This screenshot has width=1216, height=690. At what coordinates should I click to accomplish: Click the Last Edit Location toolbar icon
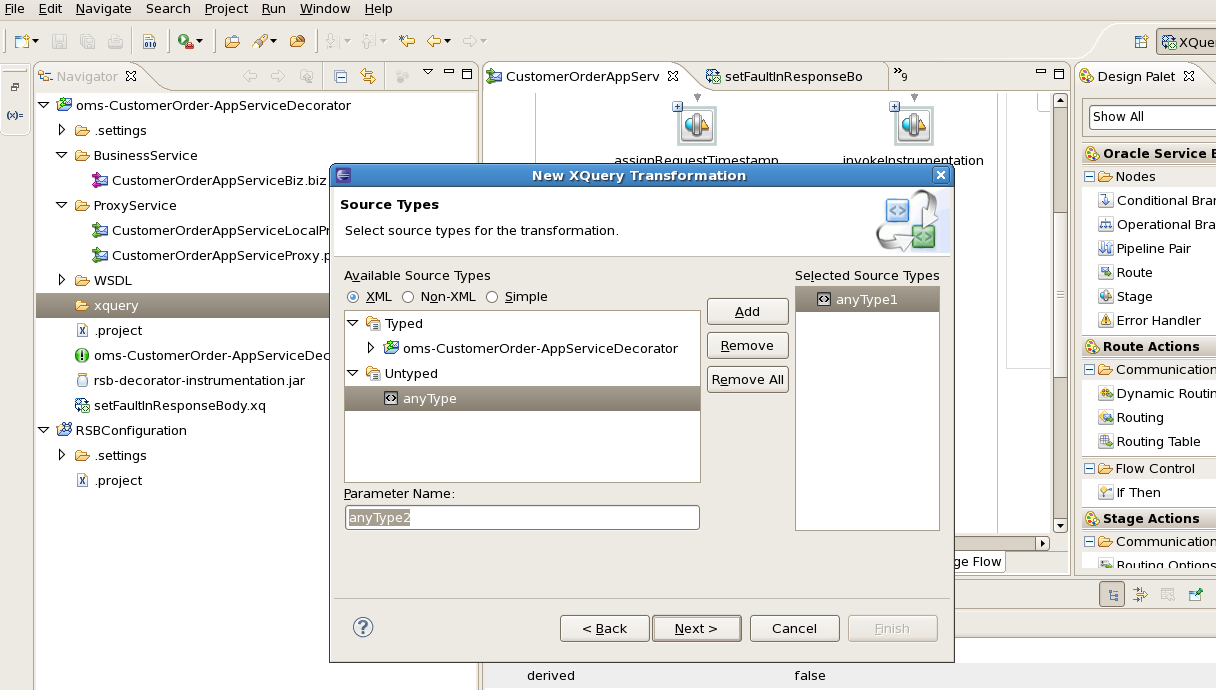point(406,41)
